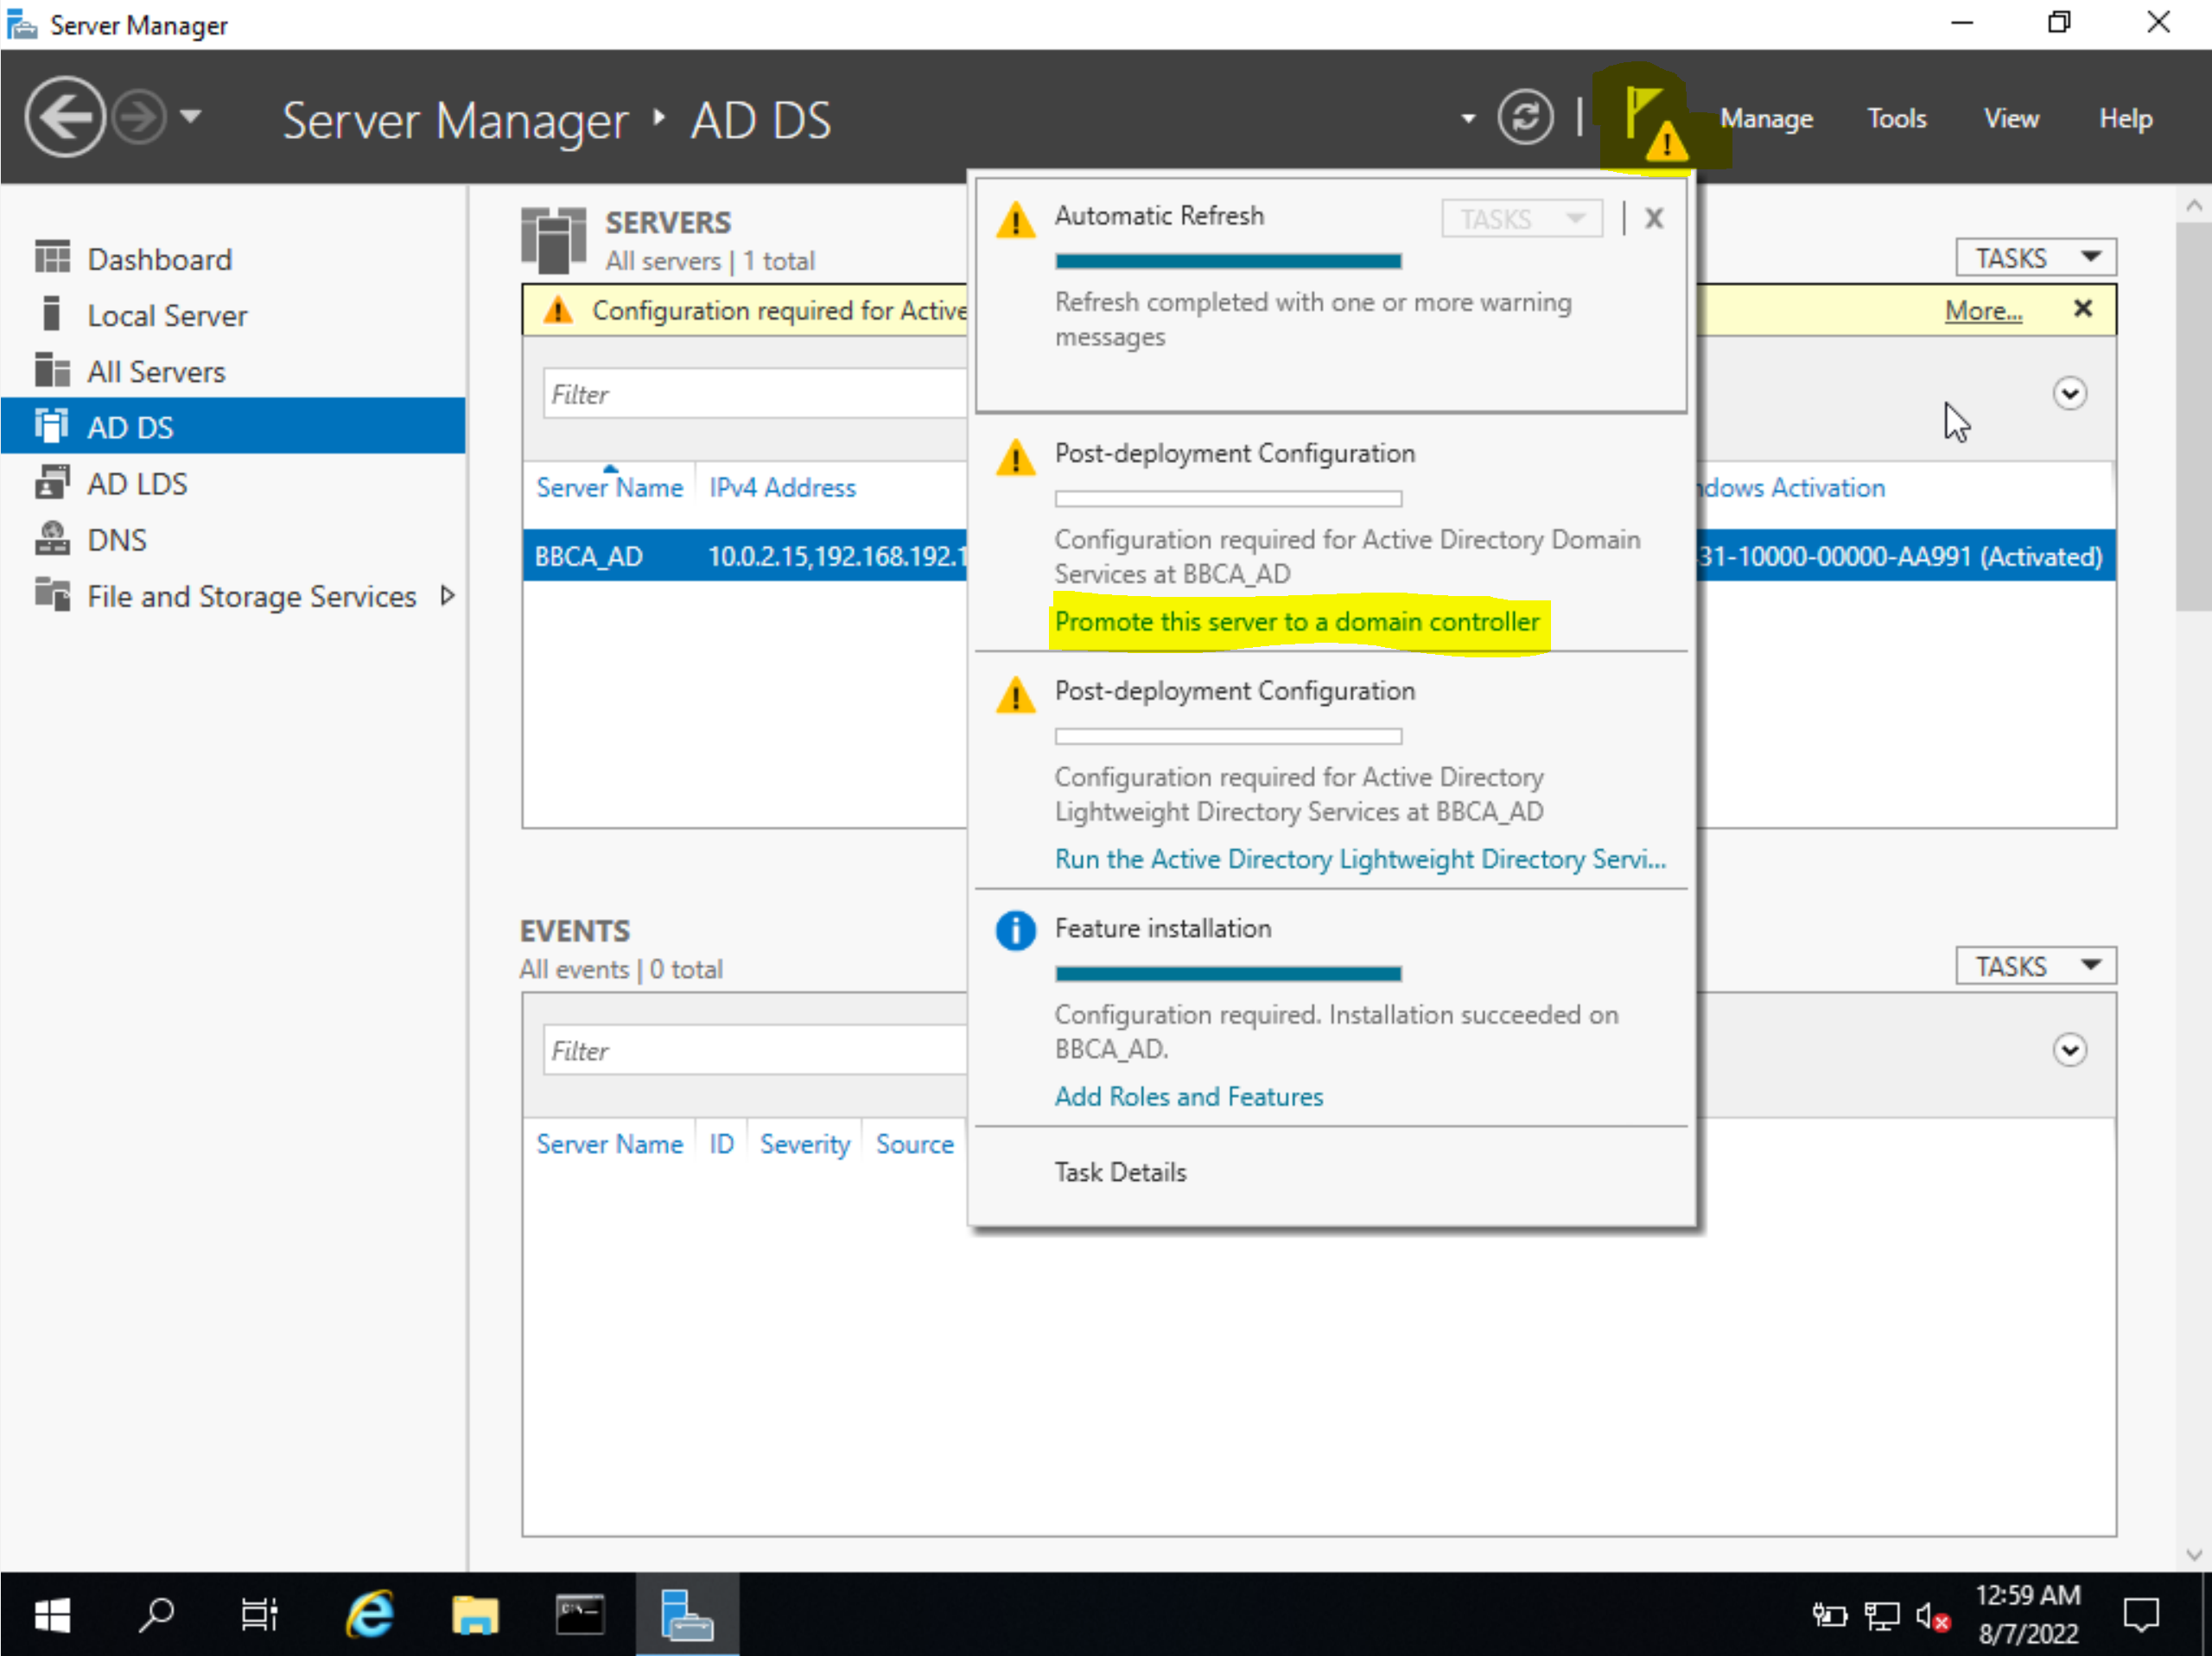Click the Local Server sidebar icon

click(52, 313)
